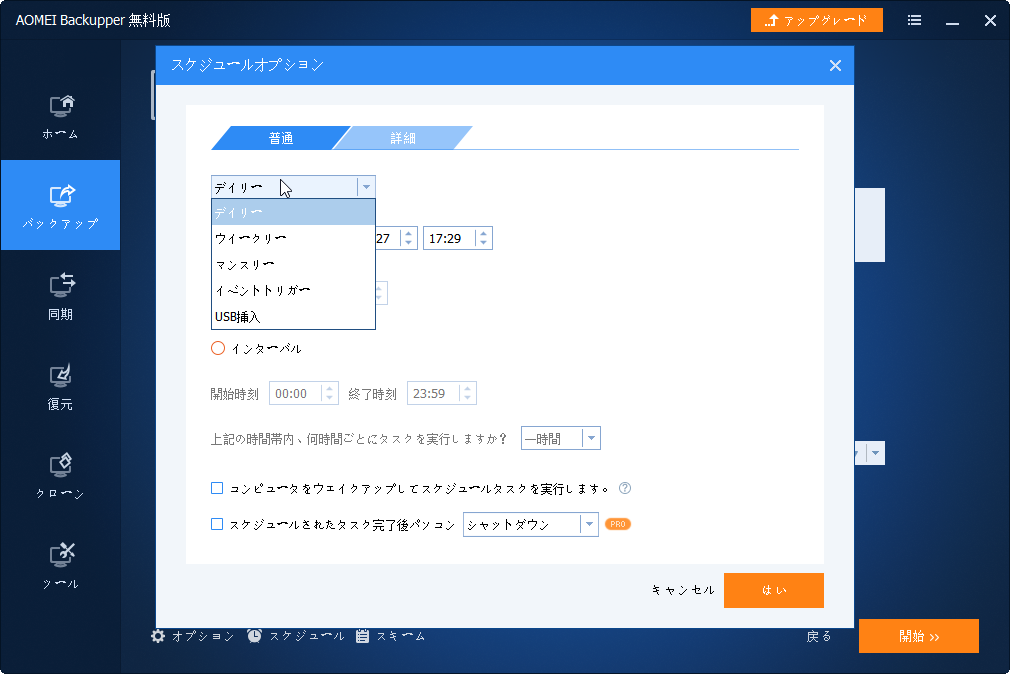This screenshot has height=674, width=1010.
Task: Click the help question mark icon
Action: [x=625, y=488]
